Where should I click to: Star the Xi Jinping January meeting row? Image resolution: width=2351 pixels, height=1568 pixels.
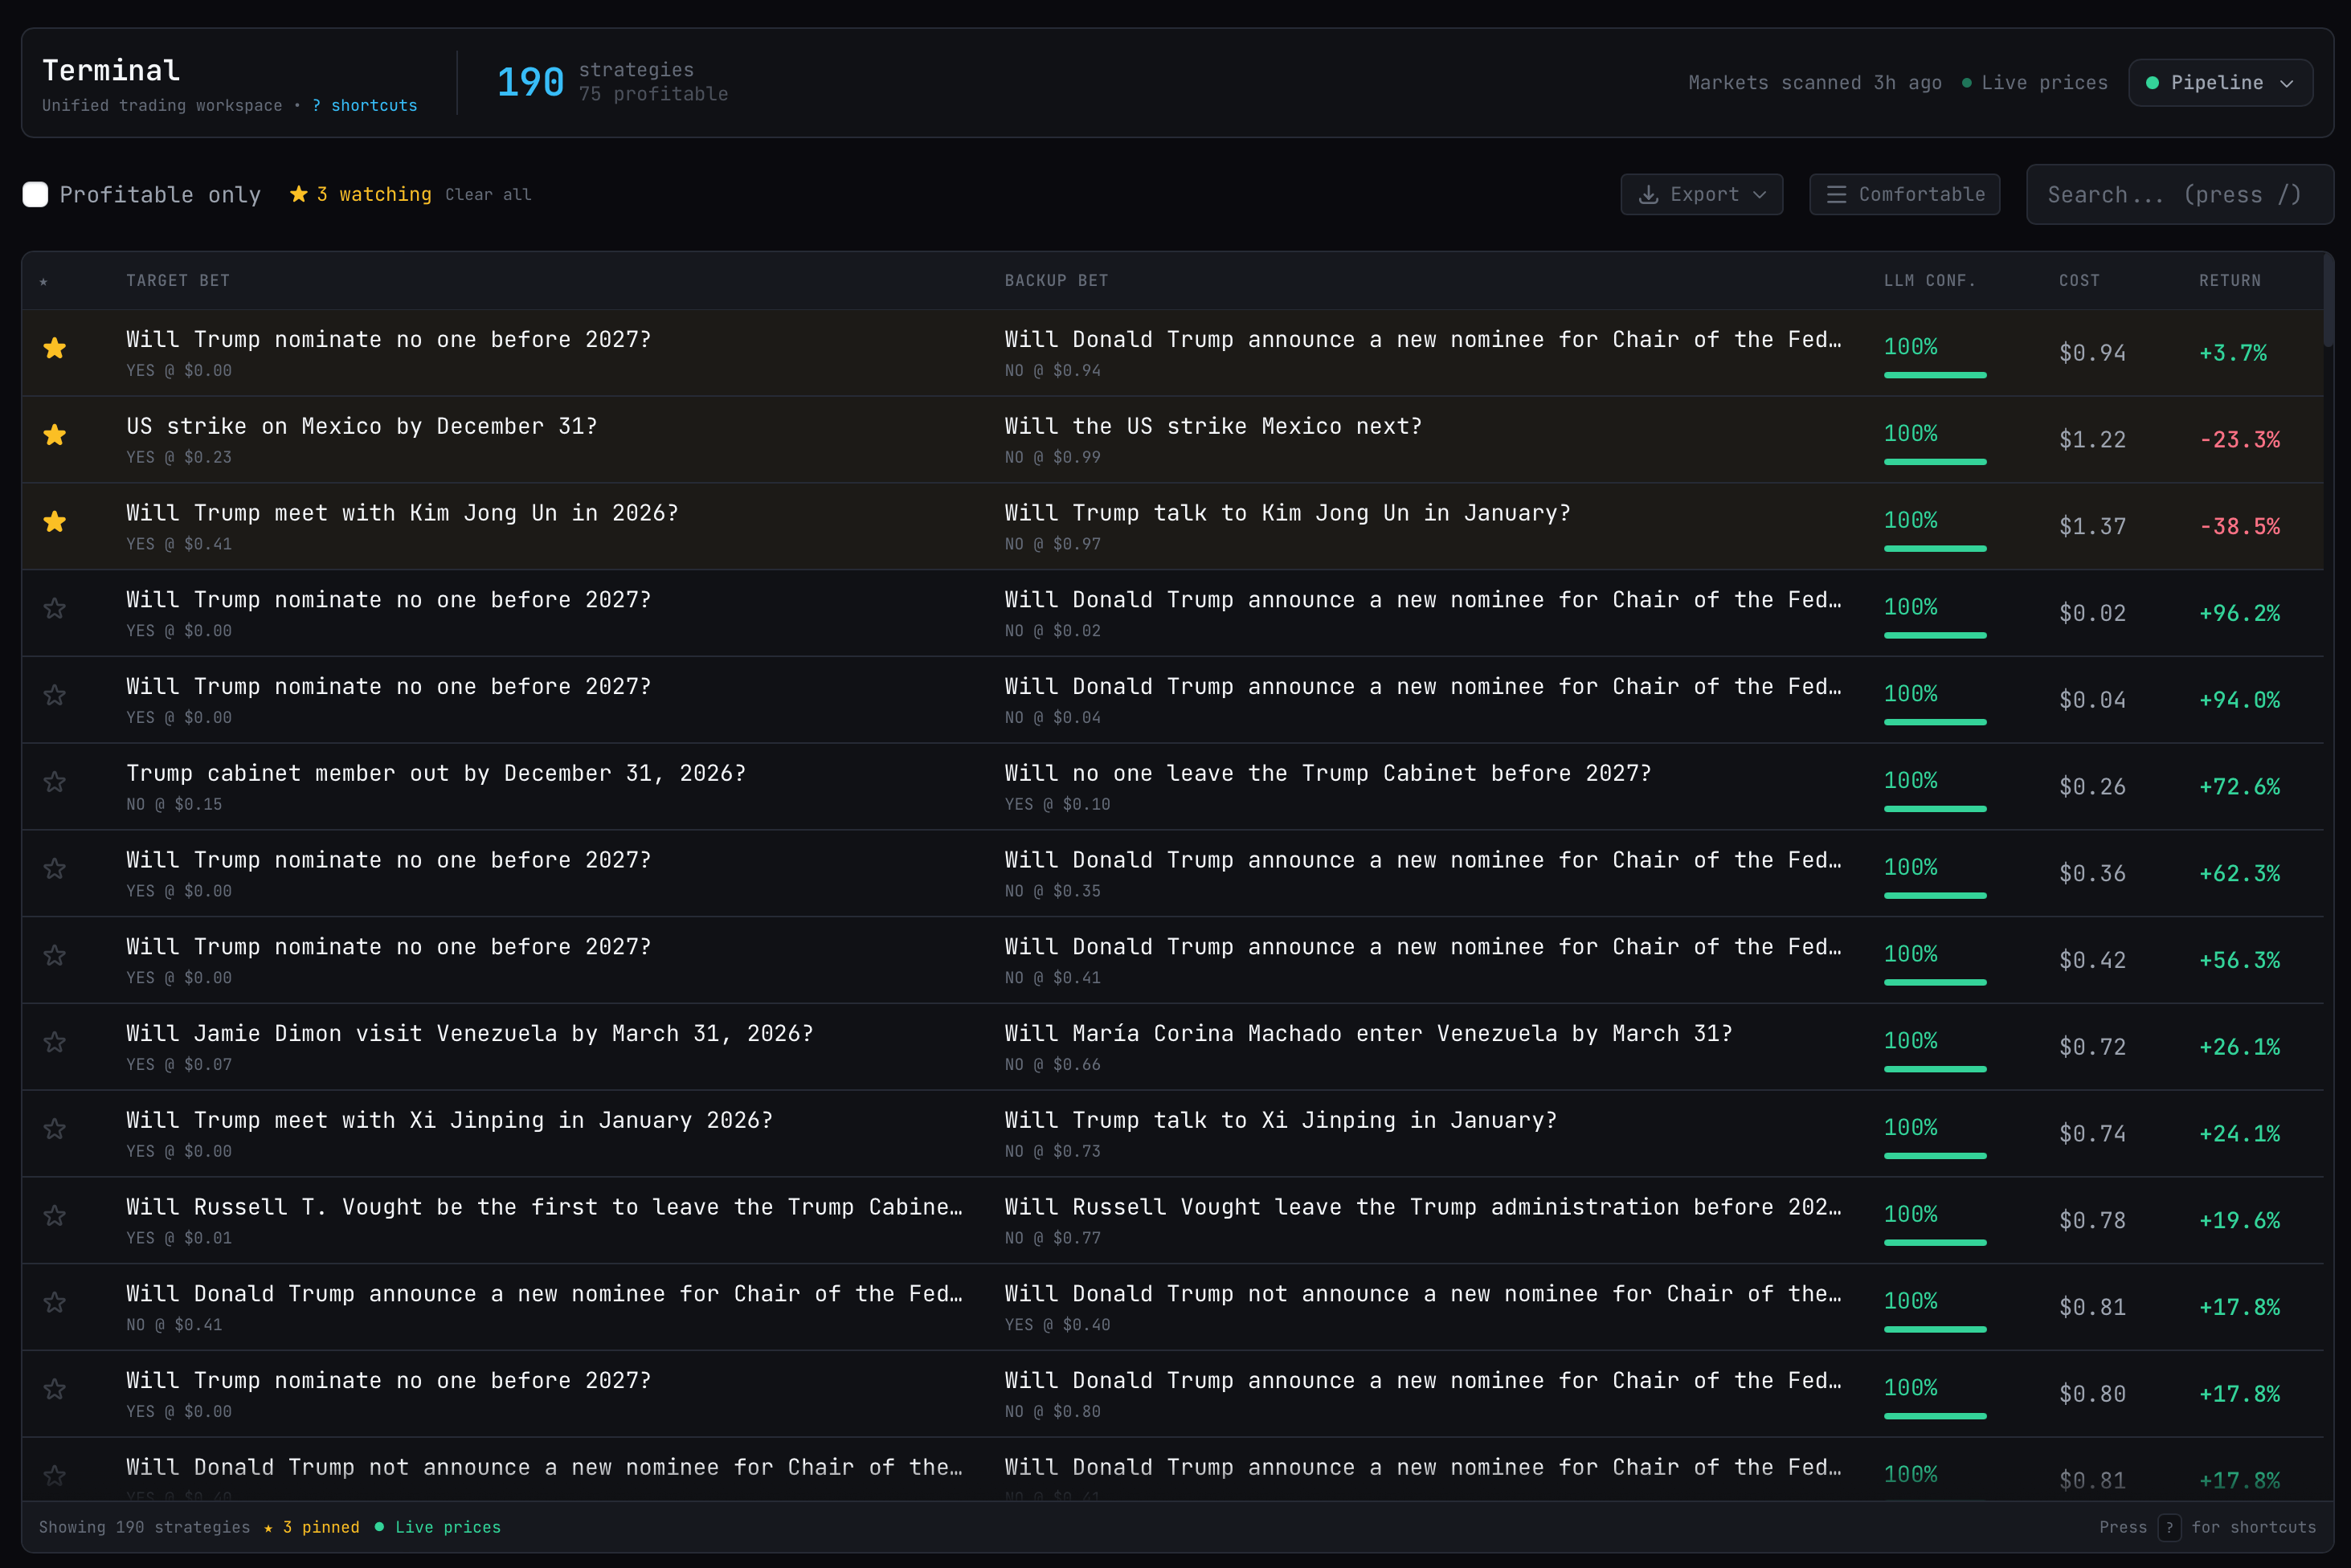[x=55, y=1129]
